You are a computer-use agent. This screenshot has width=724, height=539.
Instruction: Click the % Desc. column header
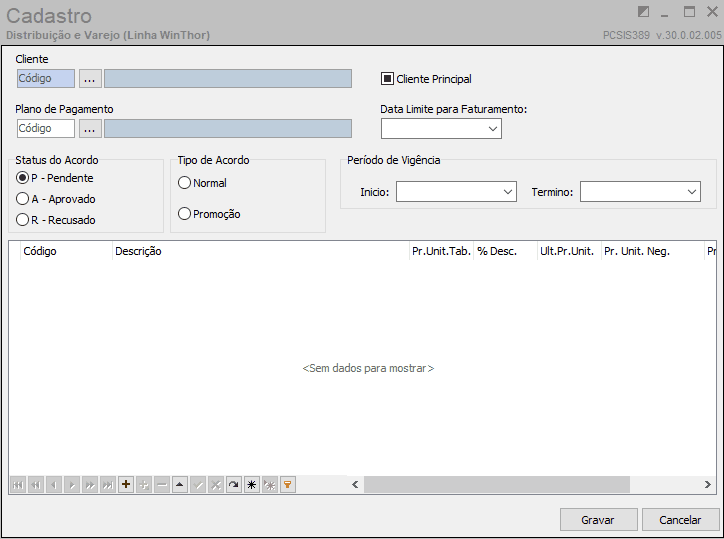point(505,251)
